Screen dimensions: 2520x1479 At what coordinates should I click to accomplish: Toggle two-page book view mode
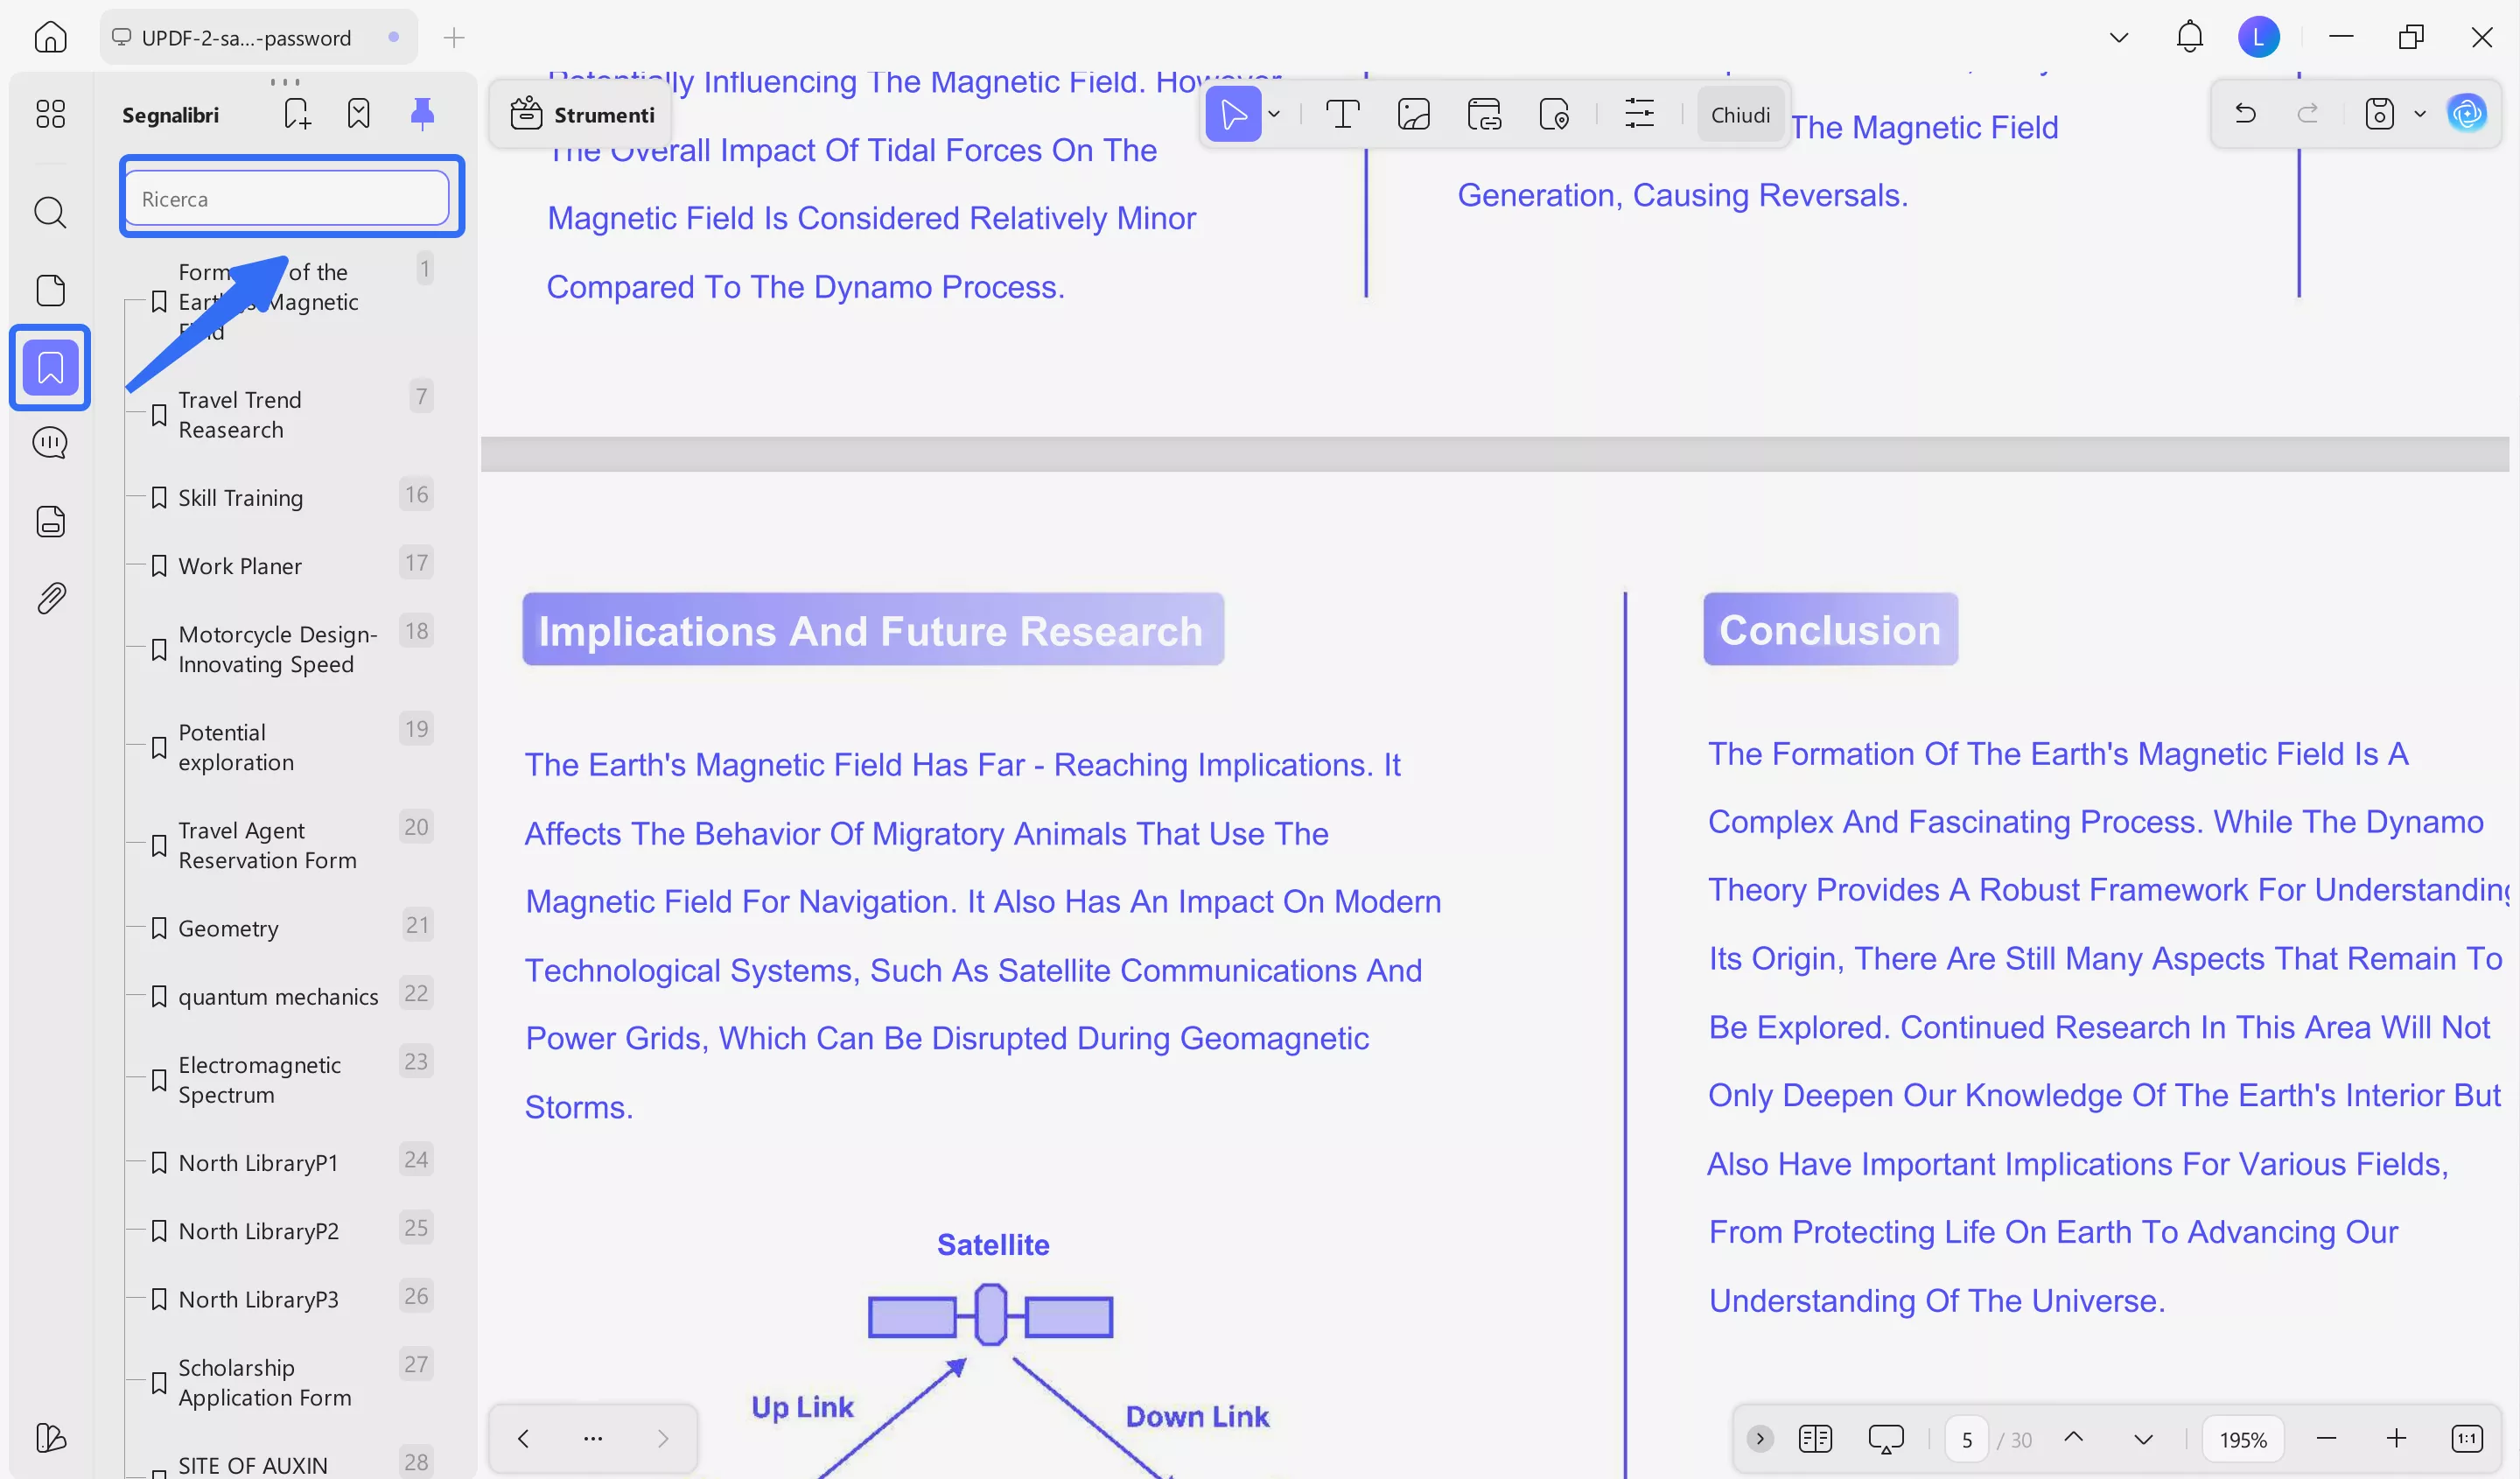tap(1816, 1438)
